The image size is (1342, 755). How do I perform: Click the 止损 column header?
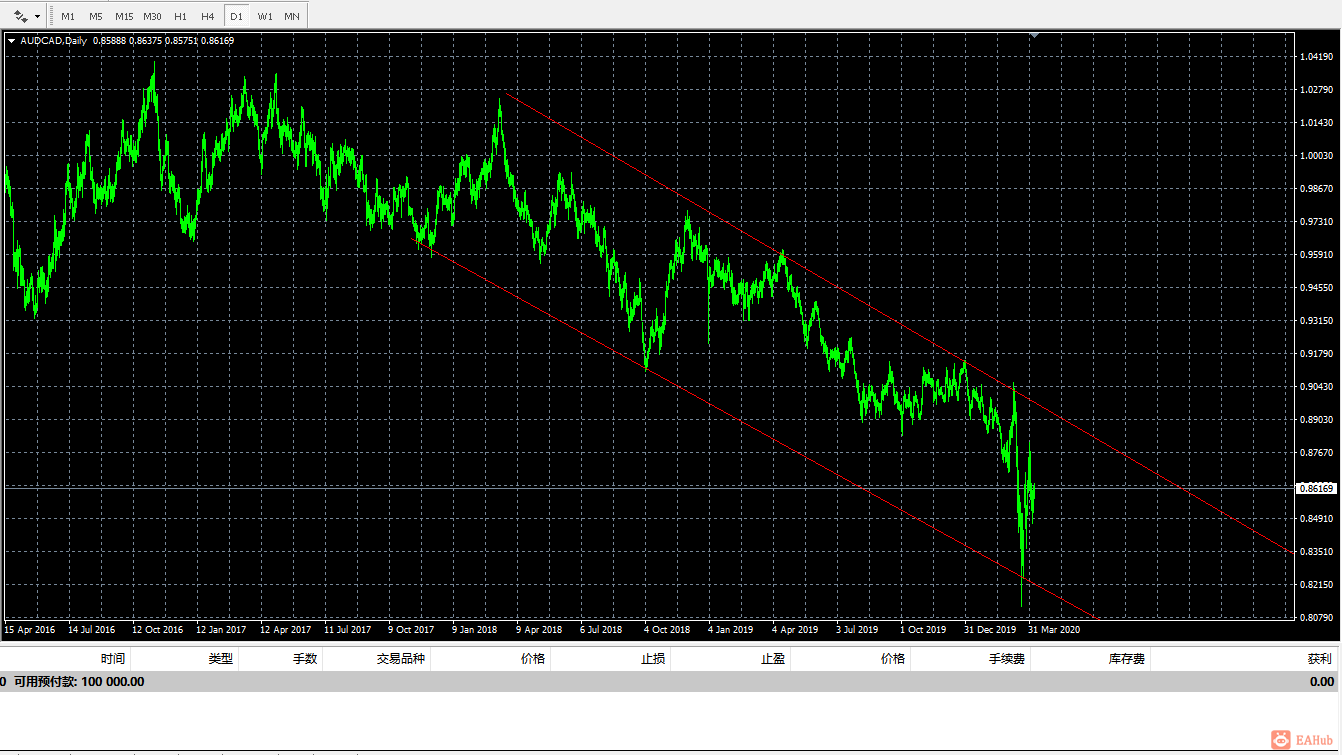(x=653, y=659)
